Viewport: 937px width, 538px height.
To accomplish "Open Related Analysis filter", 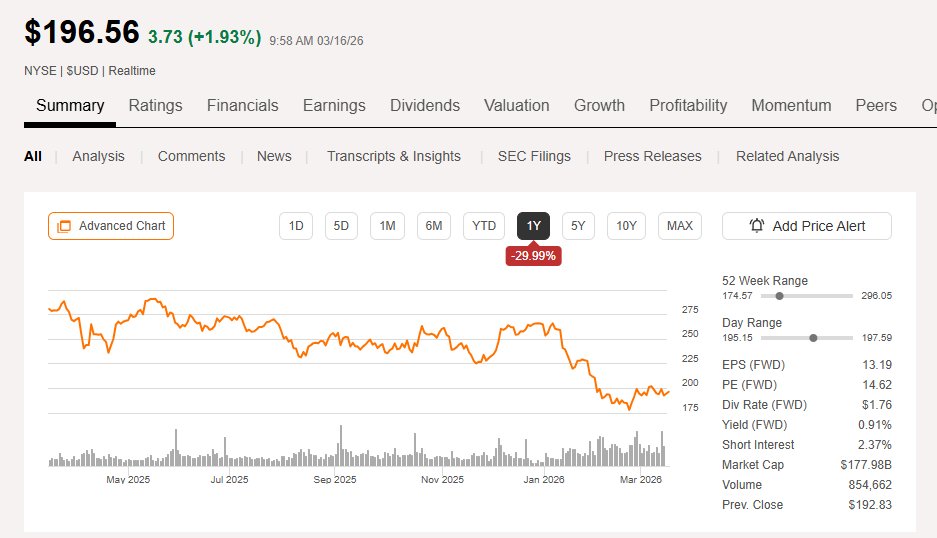I will 788,157.
